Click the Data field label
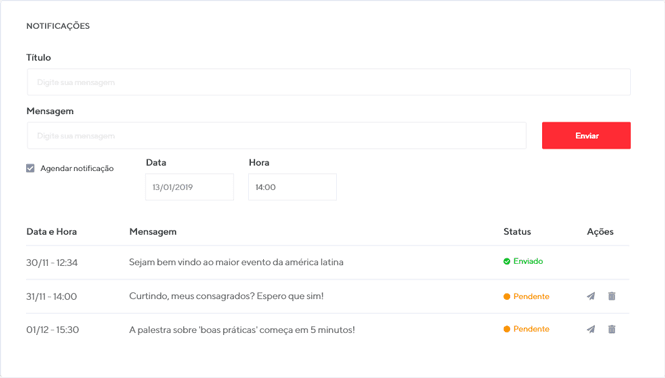Screen dimensions: 665x378 coord(156,162)
